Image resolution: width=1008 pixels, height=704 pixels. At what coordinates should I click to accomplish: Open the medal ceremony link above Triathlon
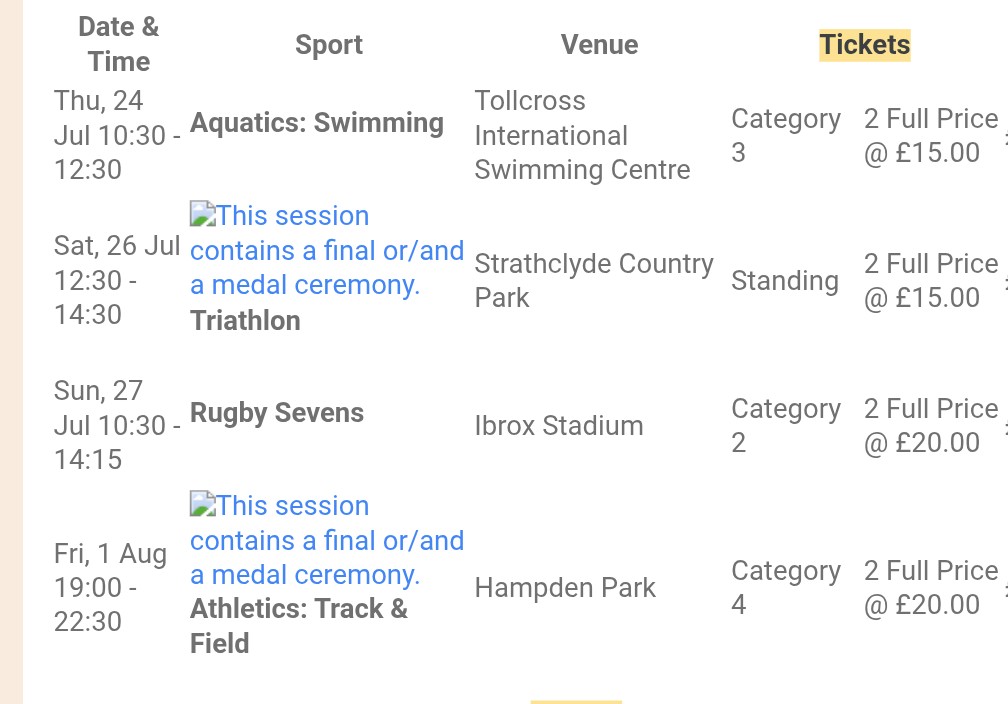click(x=327, y=251)
